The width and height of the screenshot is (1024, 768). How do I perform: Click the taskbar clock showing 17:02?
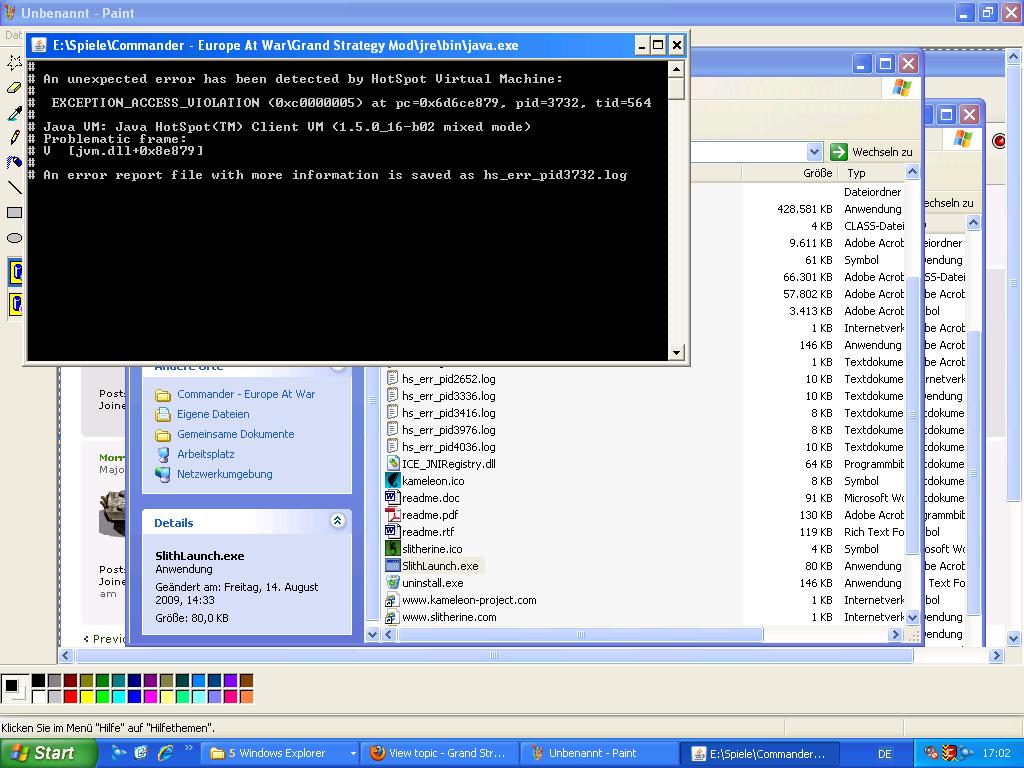pos(996,754)
